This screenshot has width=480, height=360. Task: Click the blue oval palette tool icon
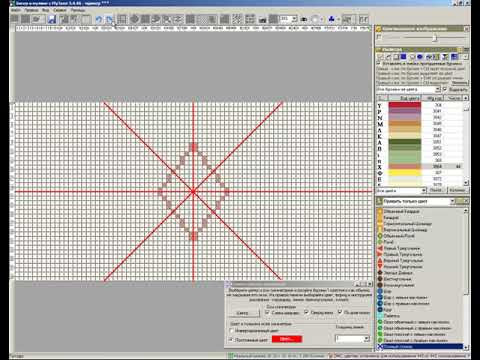pyautogui.click(x=420, y=57)
